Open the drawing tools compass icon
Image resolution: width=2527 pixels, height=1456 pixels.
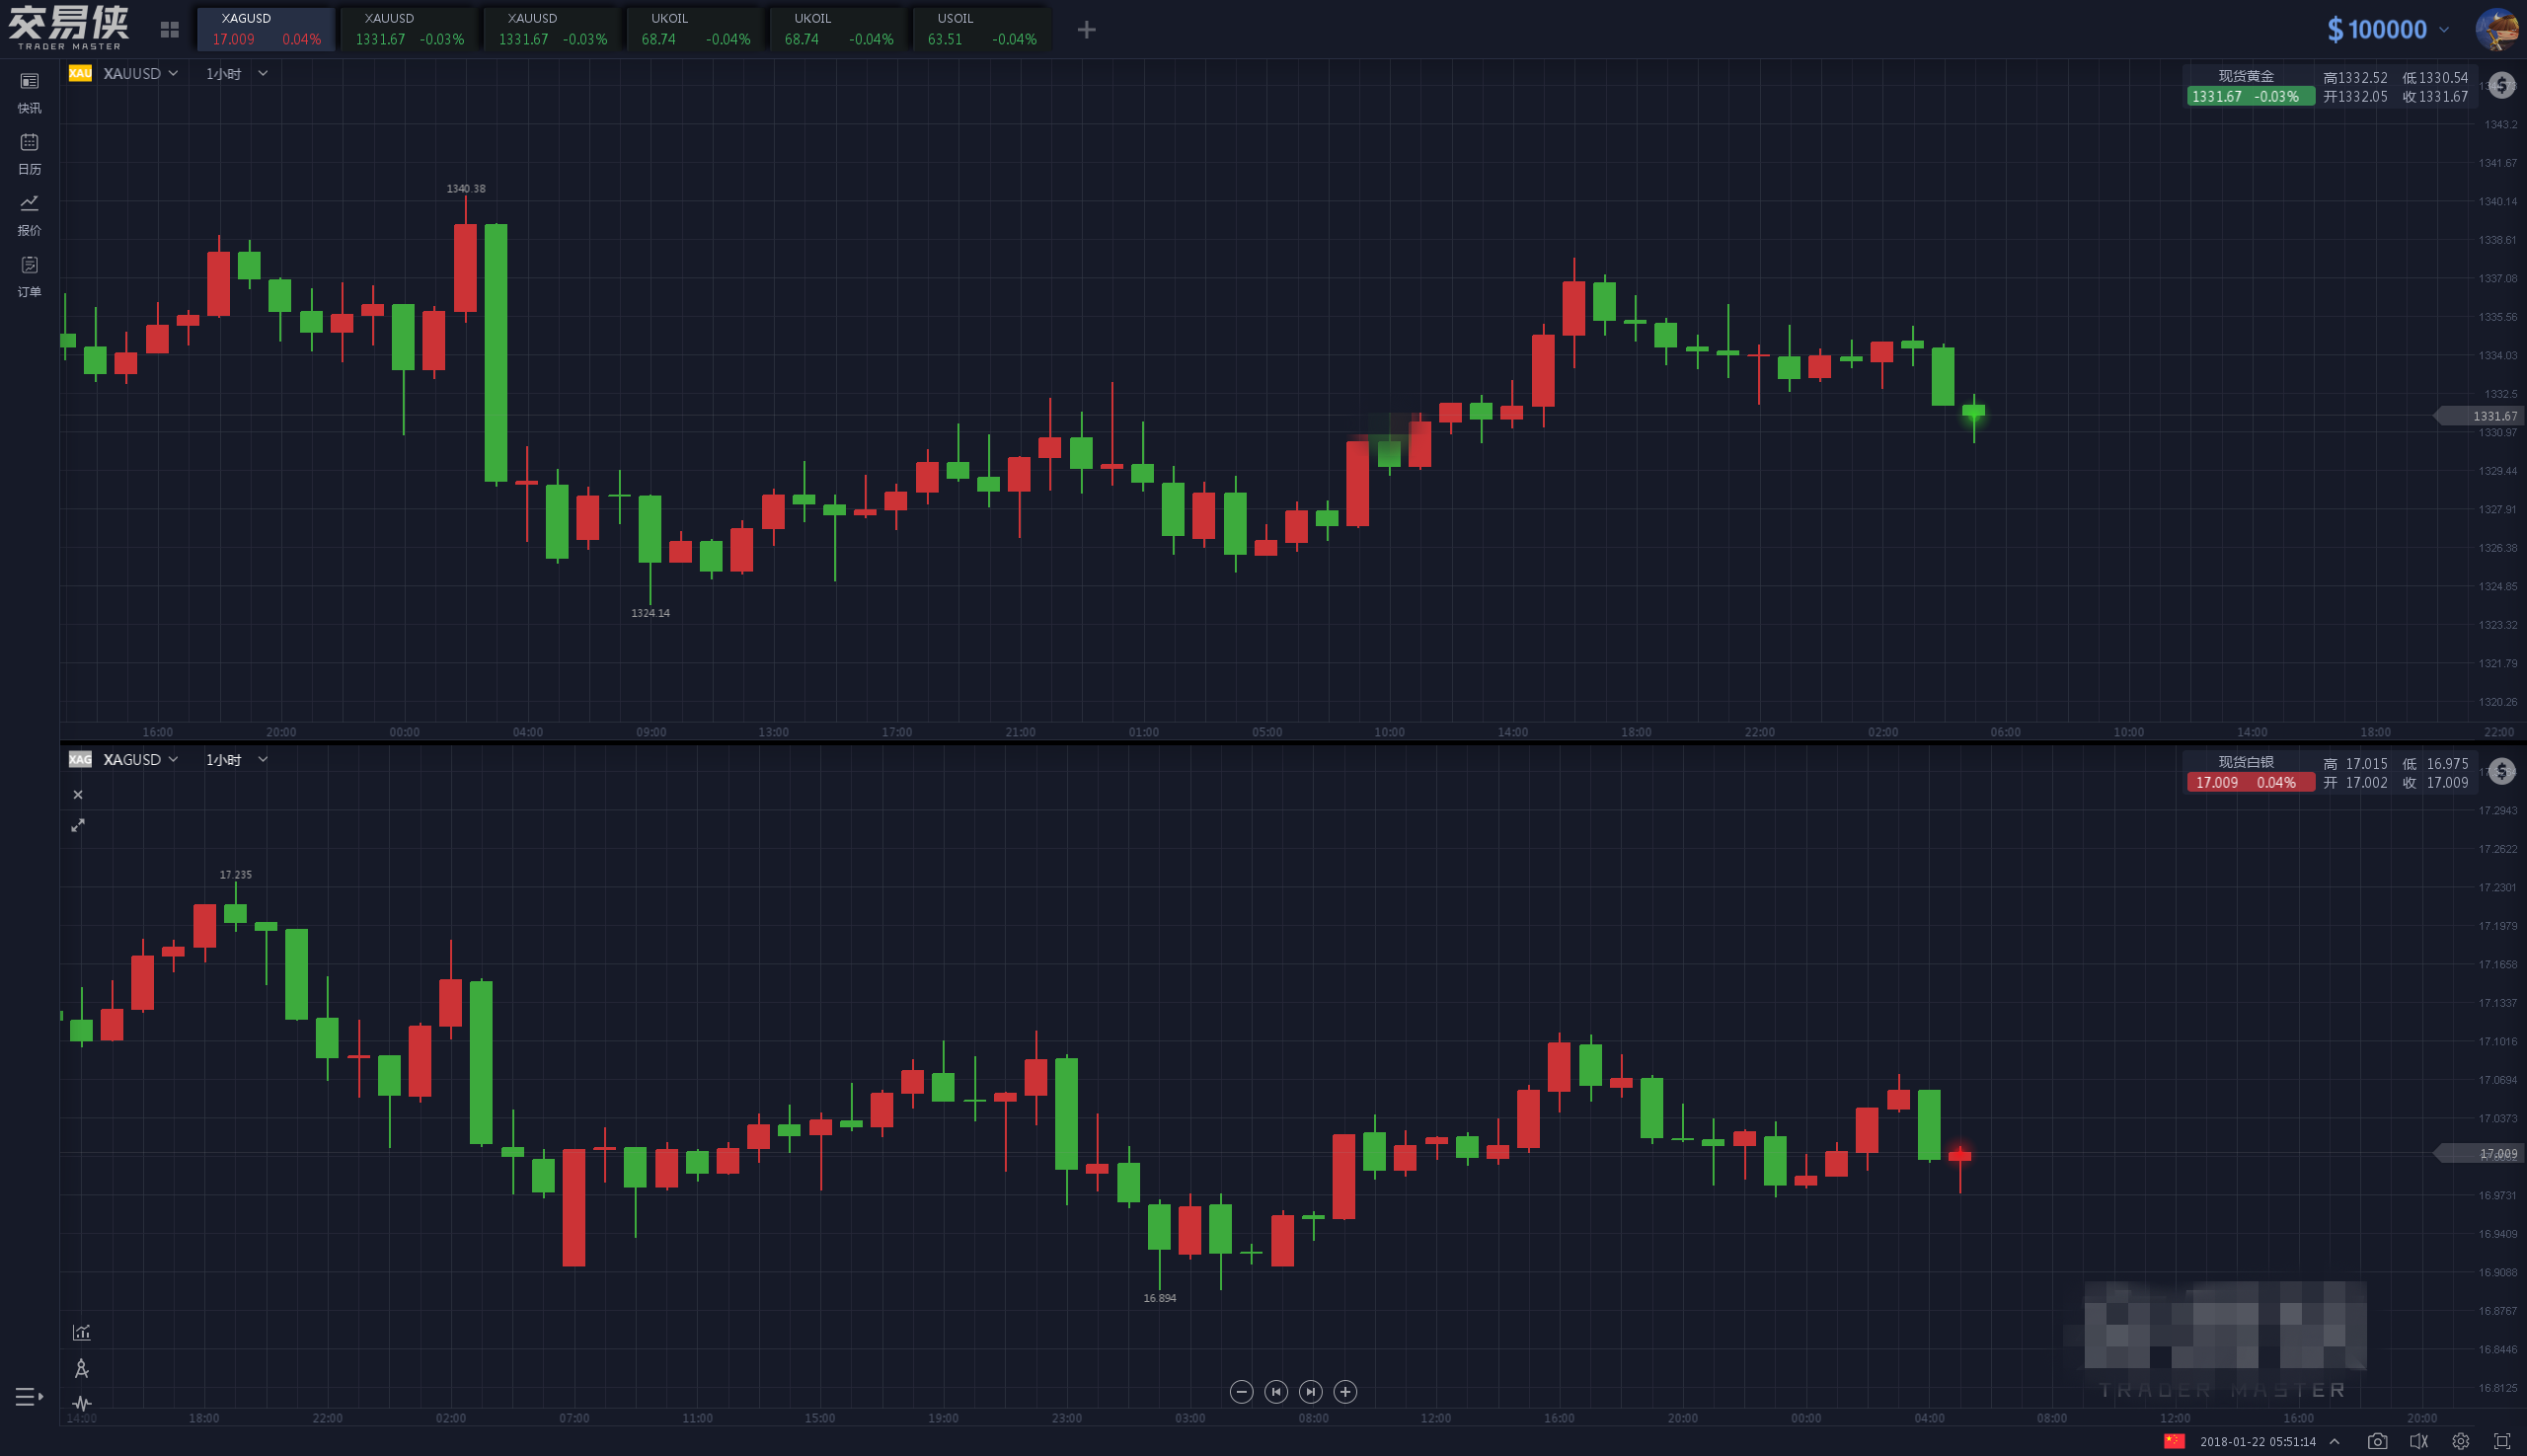pyautogui.click(x=82, y=1368)
